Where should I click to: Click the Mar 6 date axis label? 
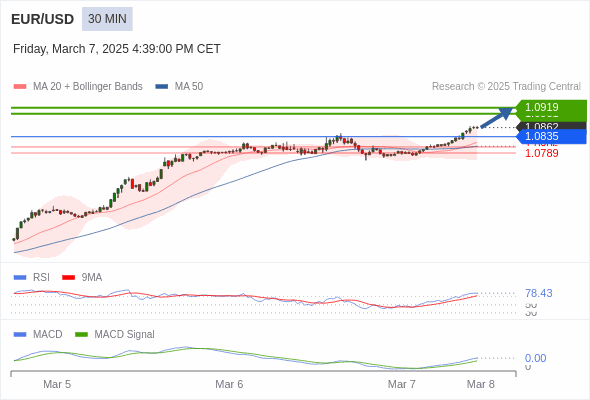click(x=229, y=384)
